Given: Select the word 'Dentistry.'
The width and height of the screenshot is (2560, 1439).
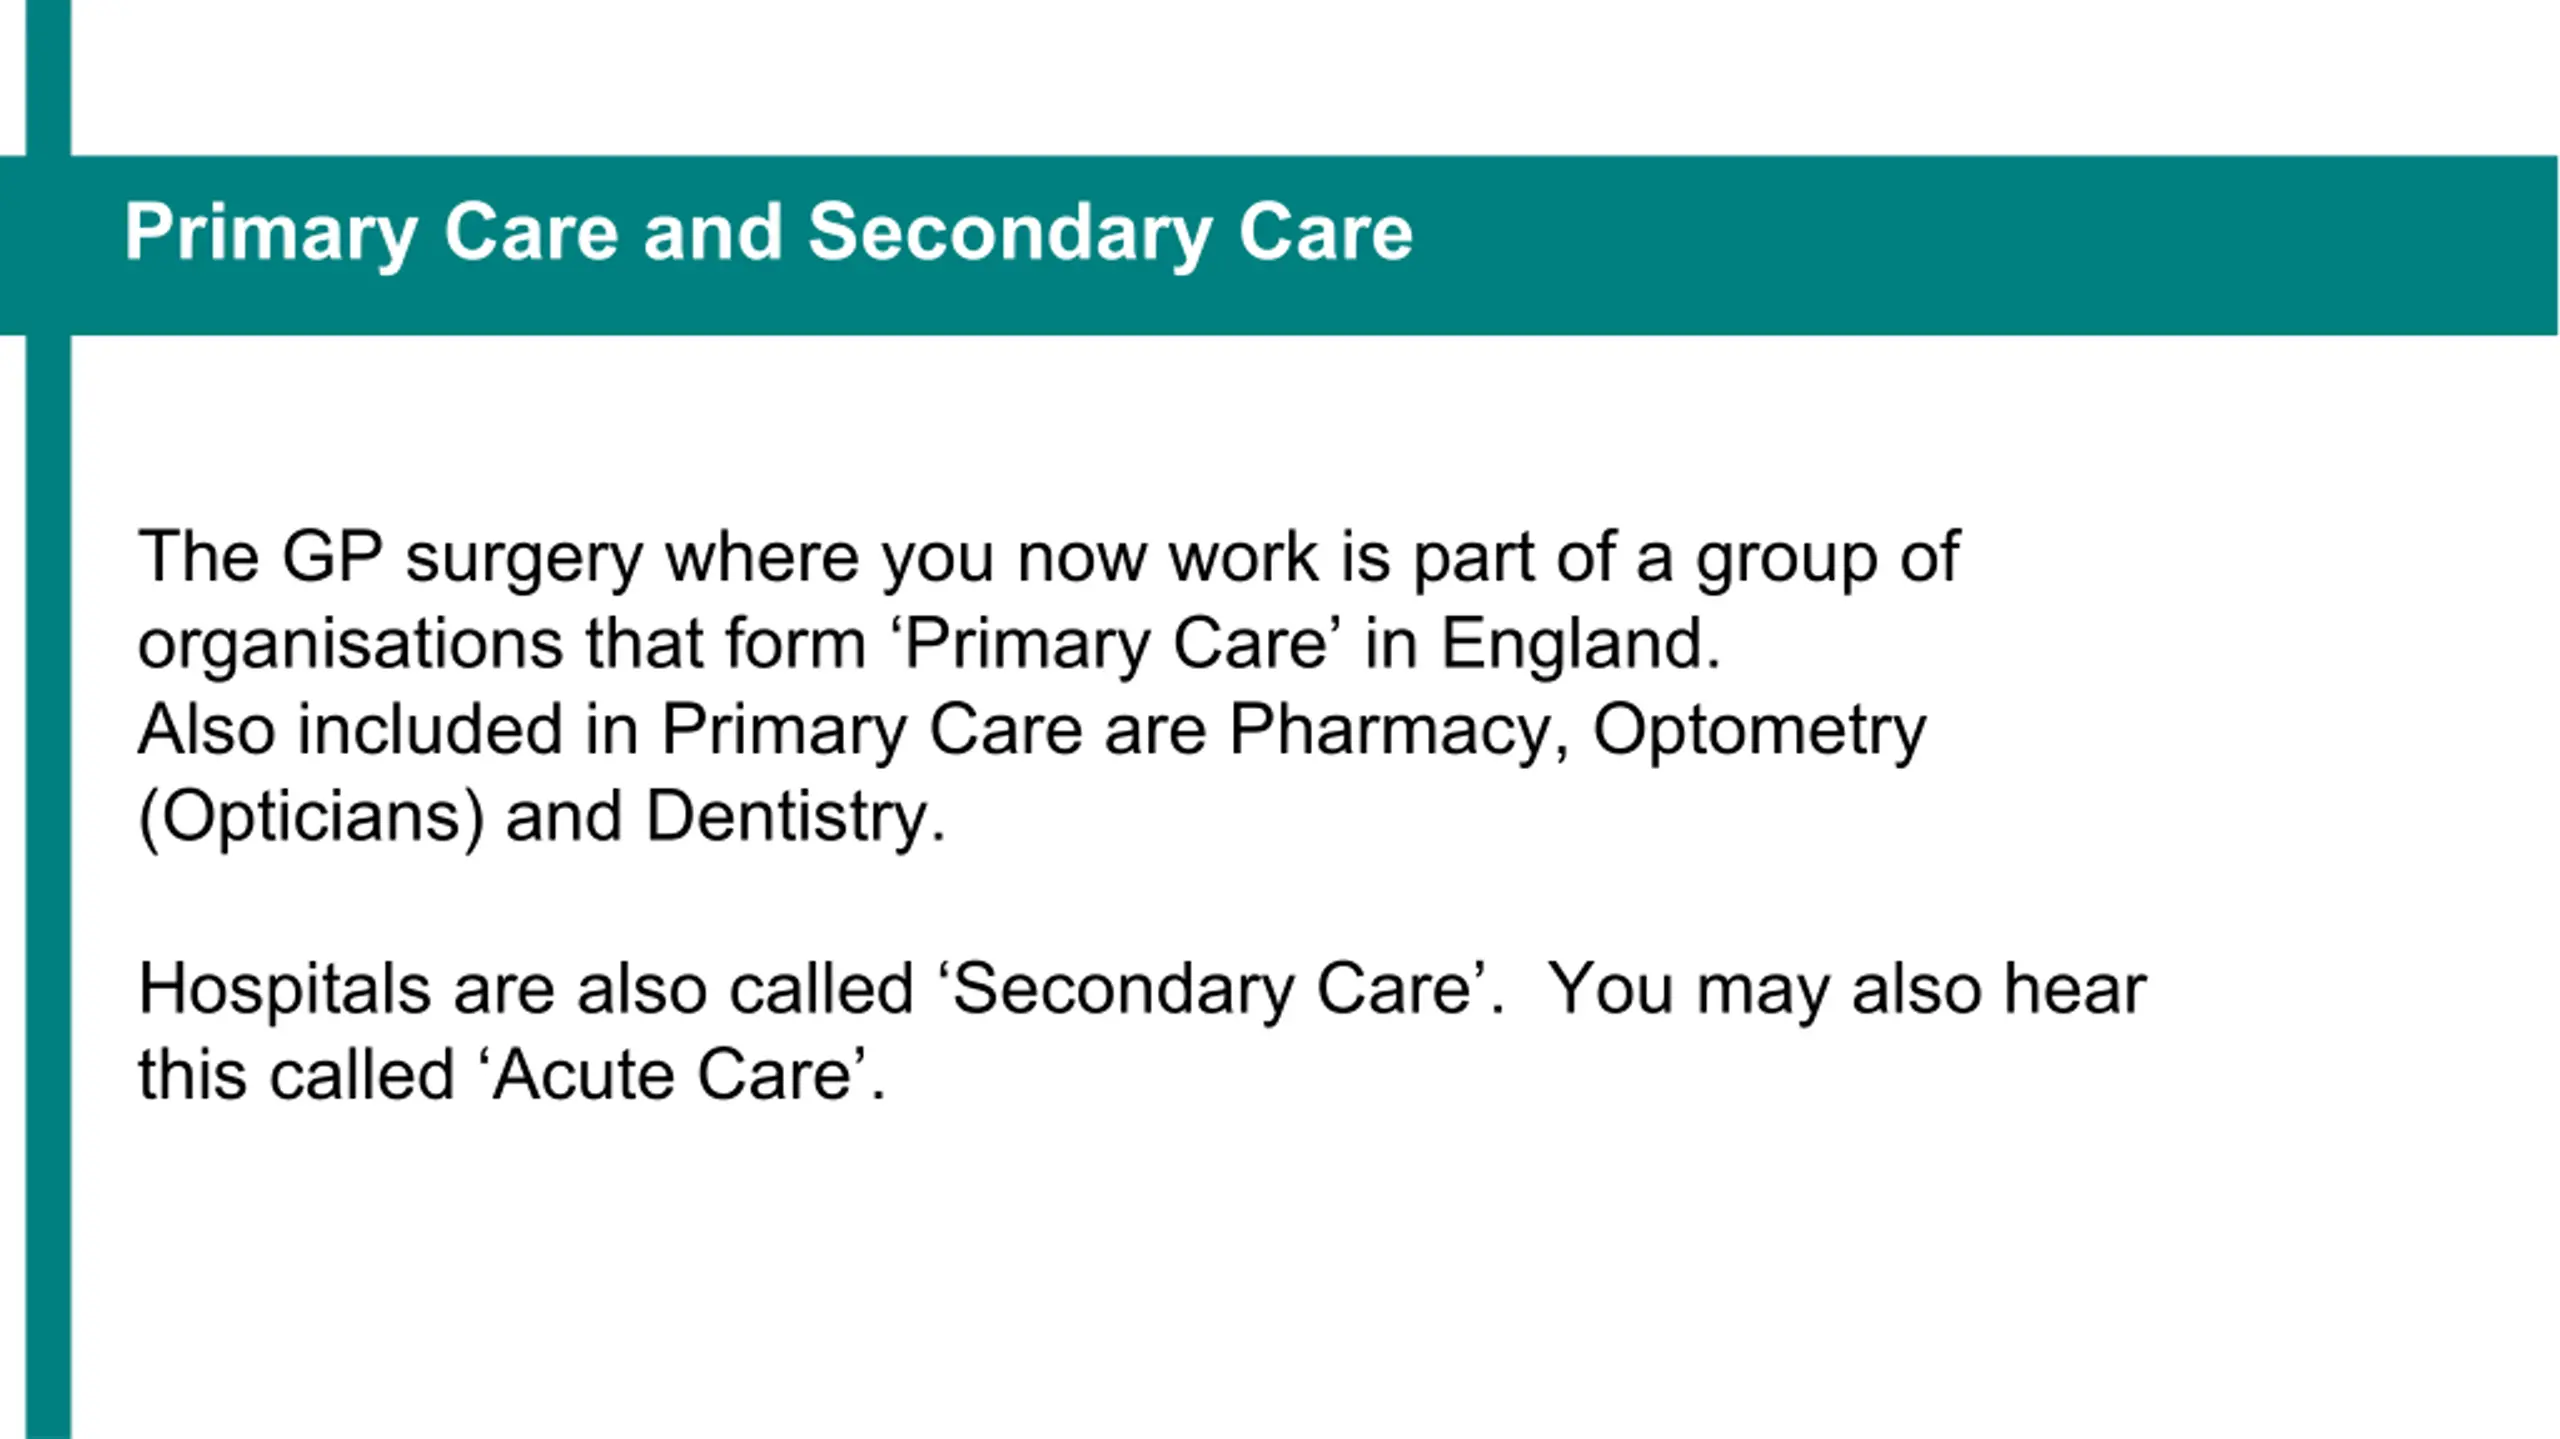Looking at the screenshot, I should 795,817.
